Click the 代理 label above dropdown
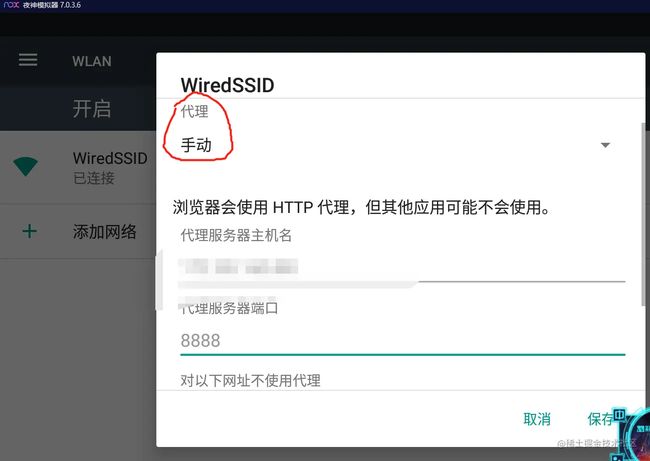Image resolution: width=650 pixels, height=461 pixels. pos(194,111)
